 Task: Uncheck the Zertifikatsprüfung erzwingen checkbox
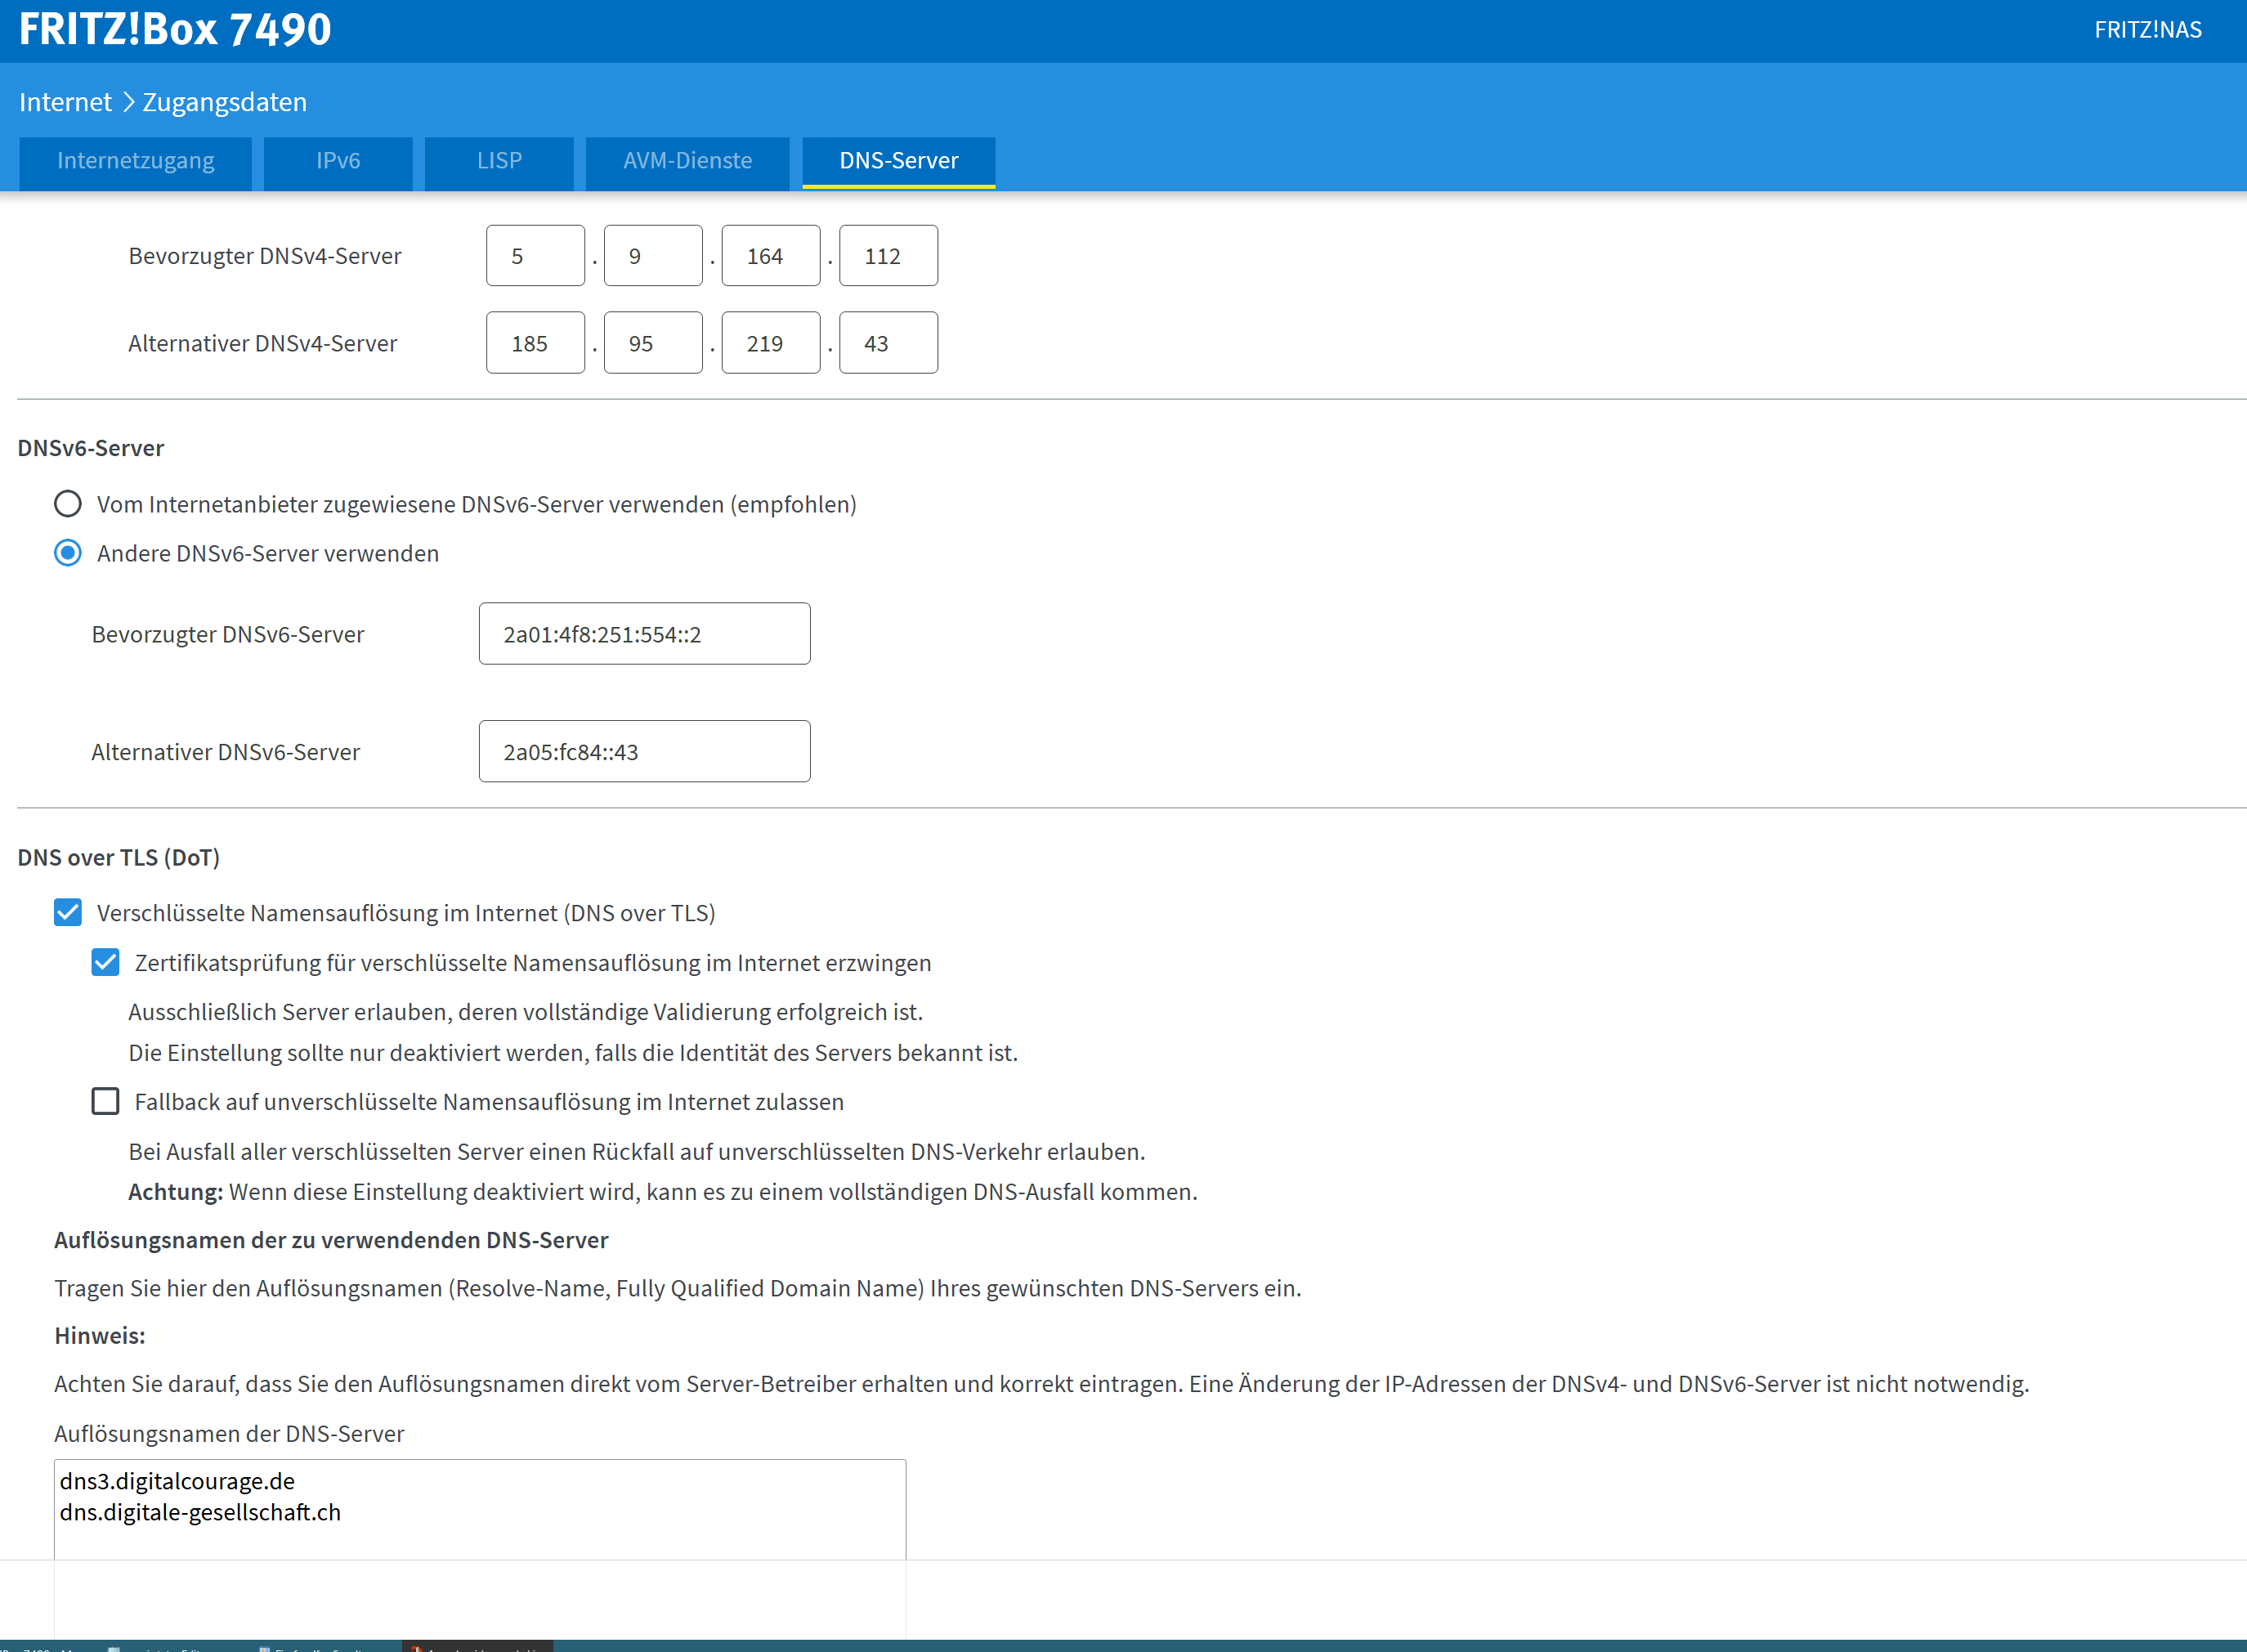point(105,962)
